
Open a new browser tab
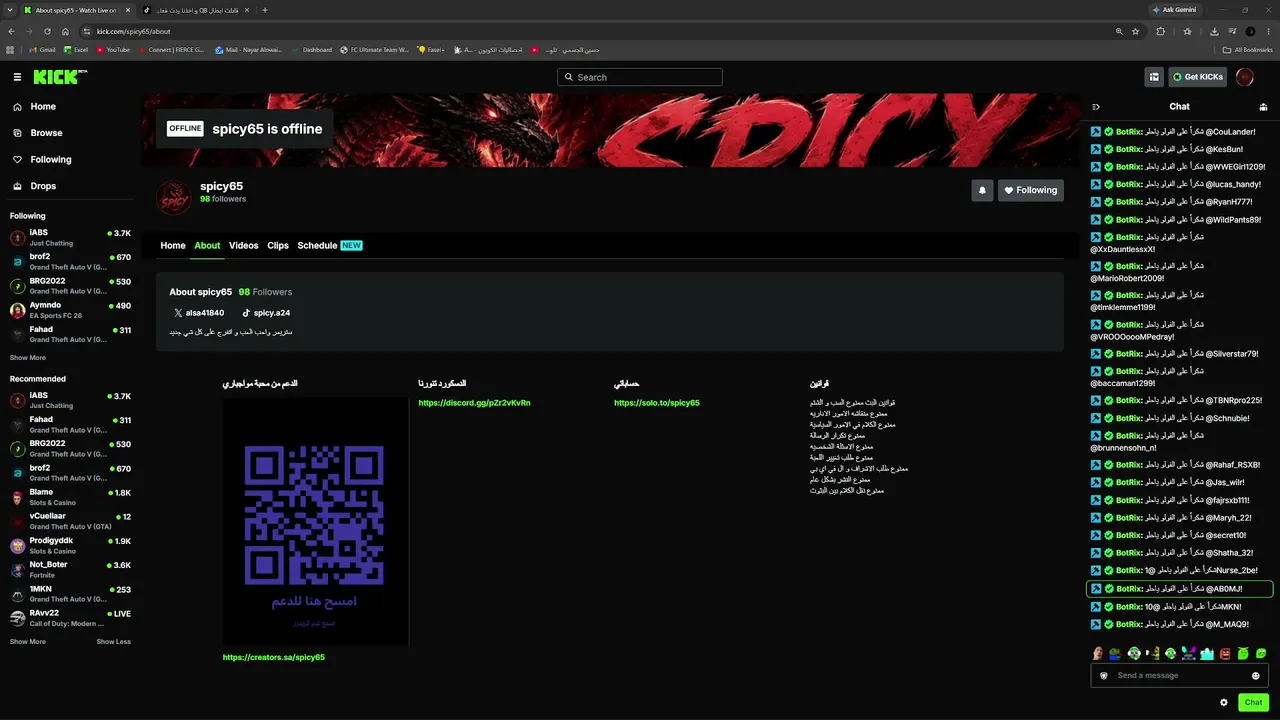click(x=264, y=10)
